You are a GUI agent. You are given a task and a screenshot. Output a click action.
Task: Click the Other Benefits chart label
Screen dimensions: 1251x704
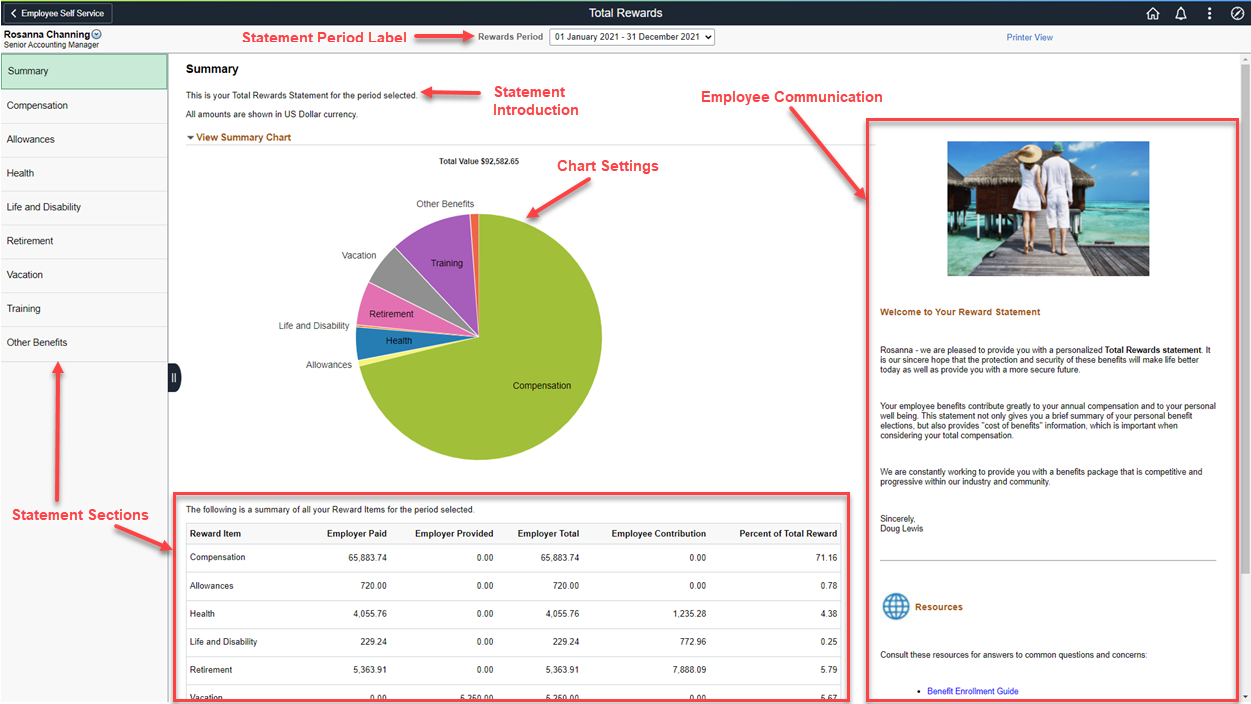445,204
